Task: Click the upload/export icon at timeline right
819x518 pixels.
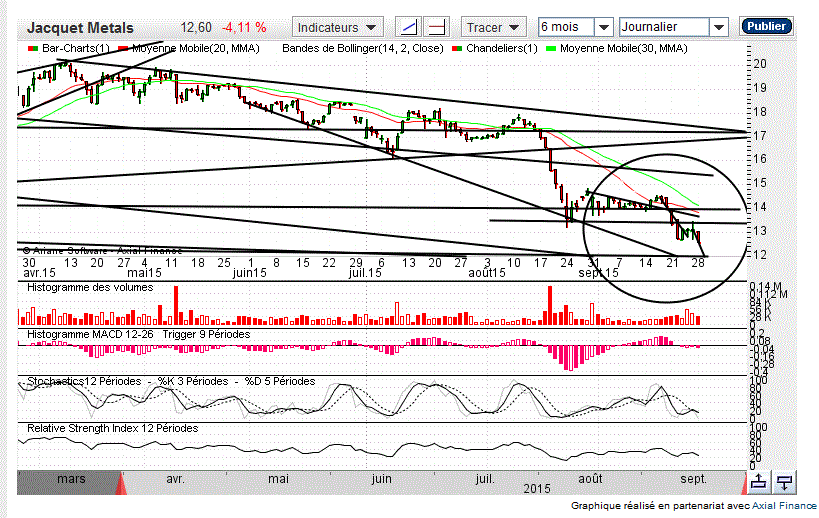Action: (x=758, y=481)
